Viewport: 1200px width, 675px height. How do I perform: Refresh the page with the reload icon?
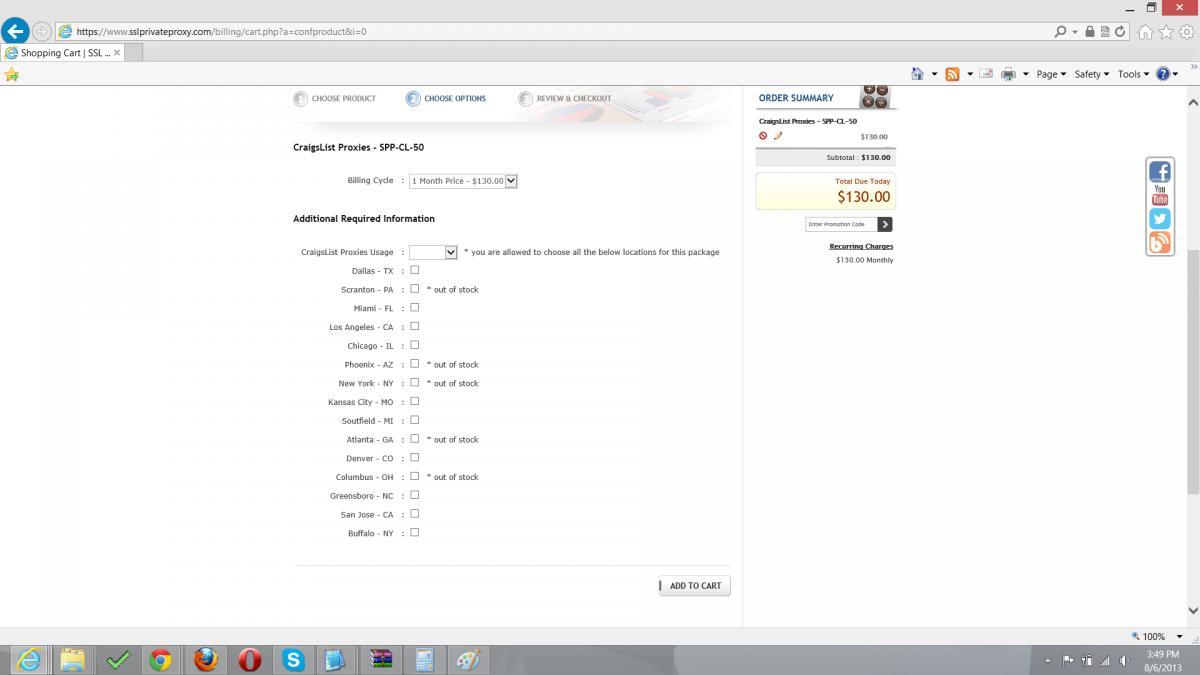[x=1120, y=32]
